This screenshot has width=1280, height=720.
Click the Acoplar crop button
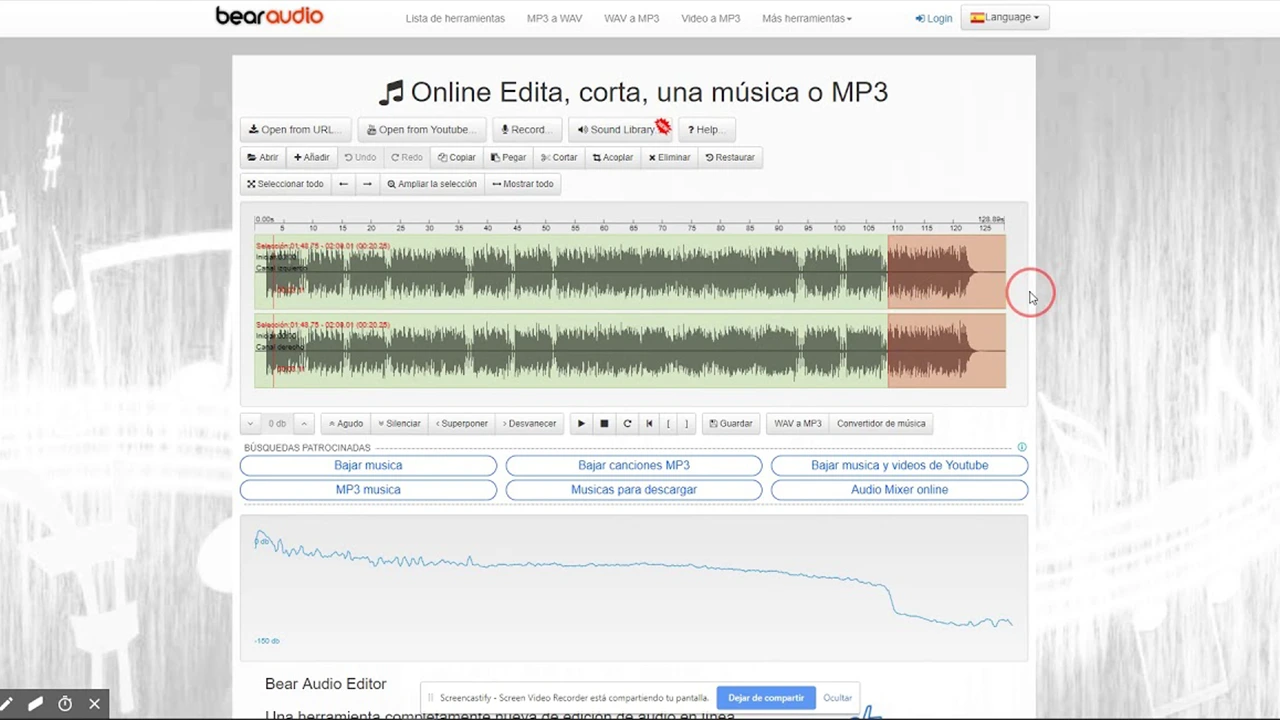(x=612, y=158)
